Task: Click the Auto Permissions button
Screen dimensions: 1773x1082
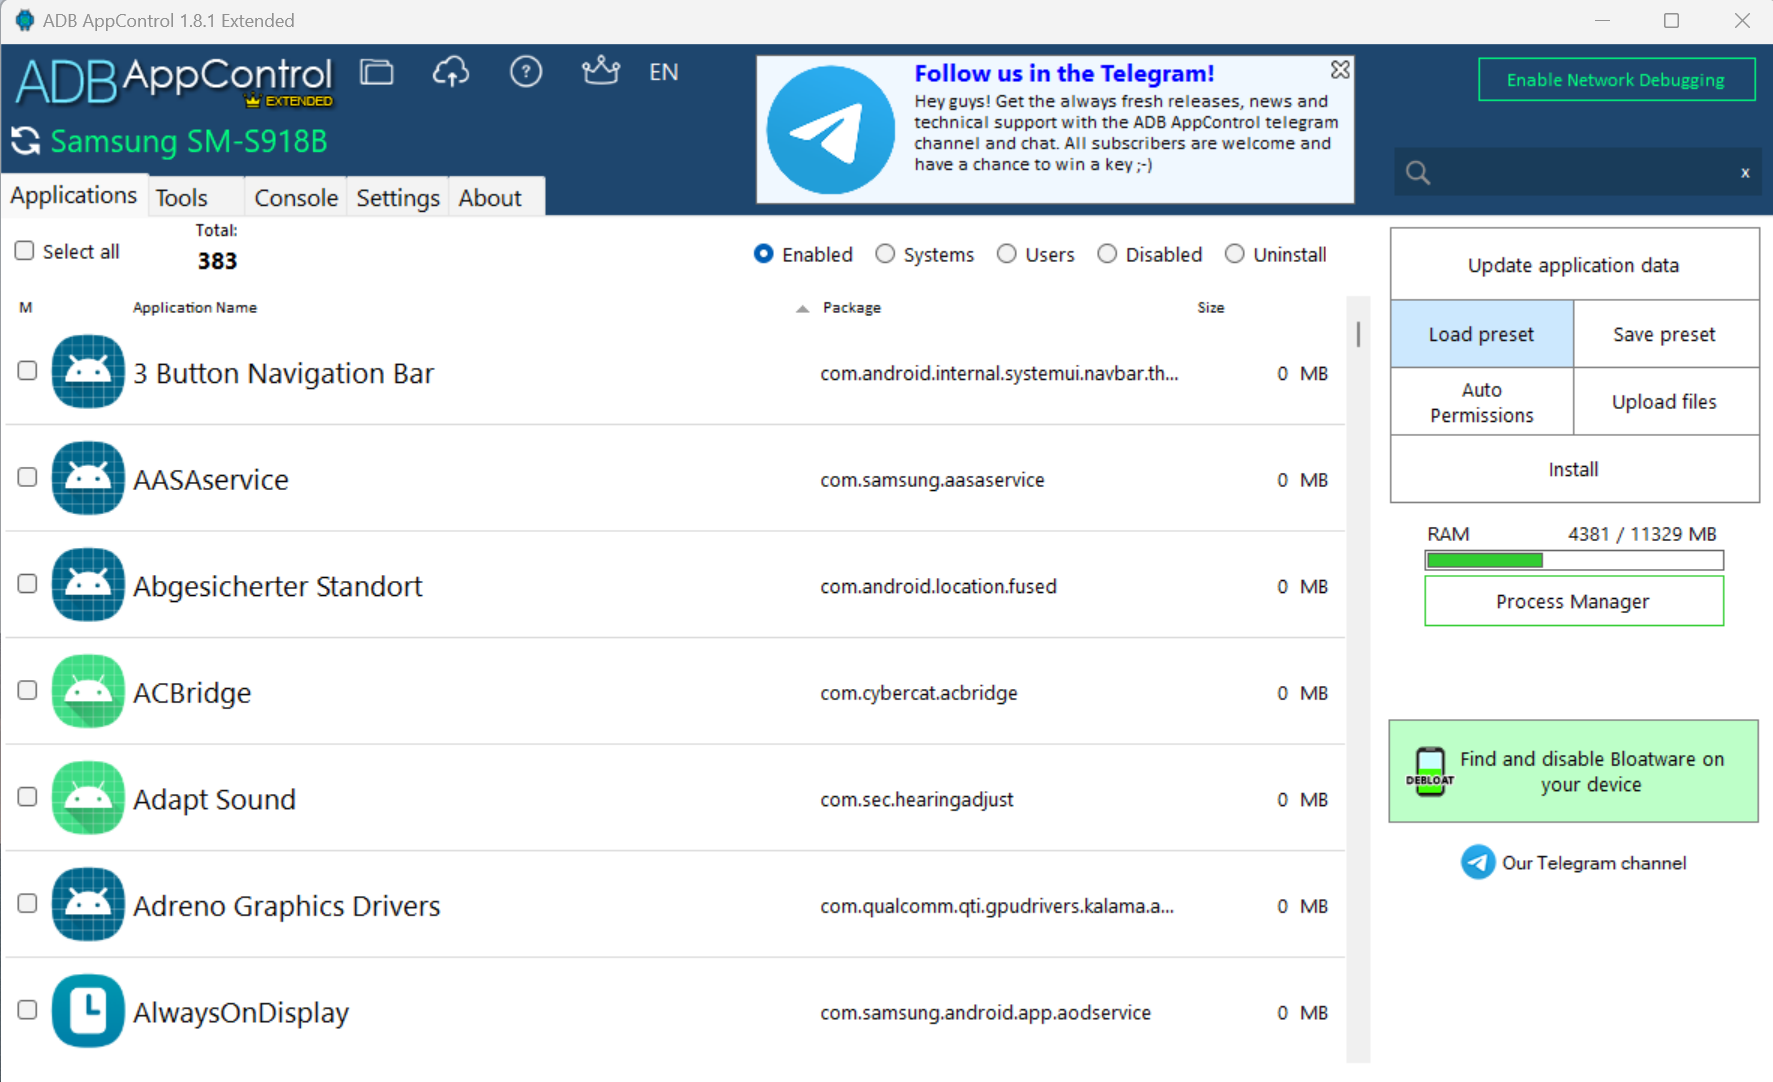Action: [1481, 402]
